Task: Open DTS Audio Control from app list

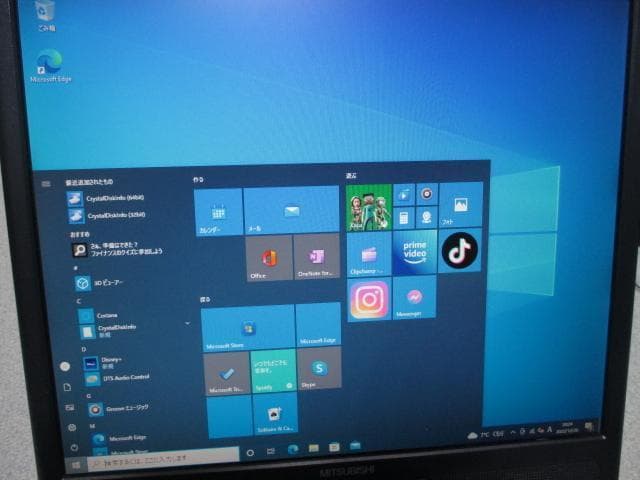Action: (x=118, y=378)
